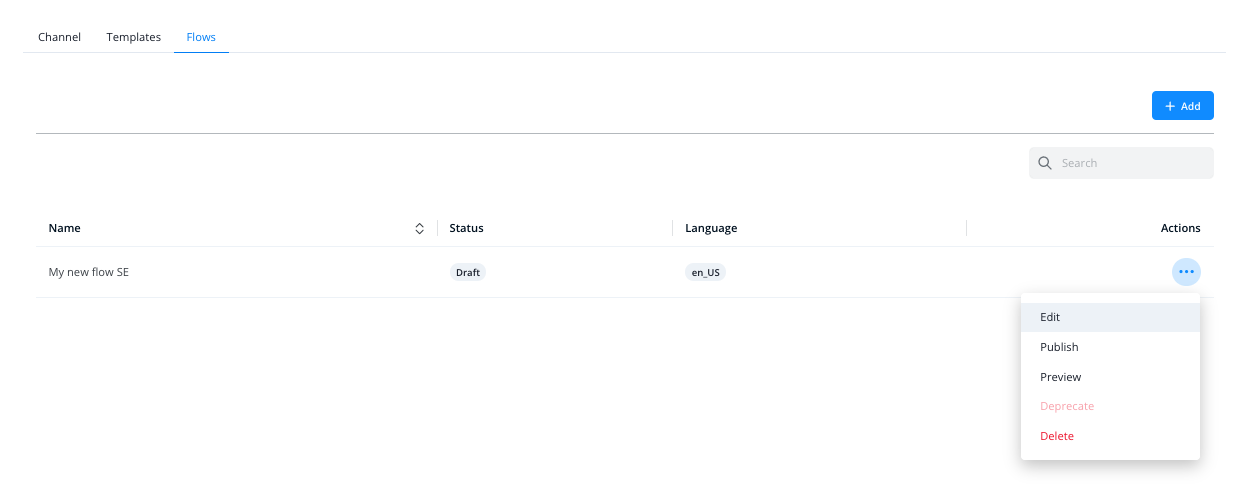Click the magnifying glass search icon
Image resolution: width=1239 pixels, height=484 pixels.
click(1045, 163)
